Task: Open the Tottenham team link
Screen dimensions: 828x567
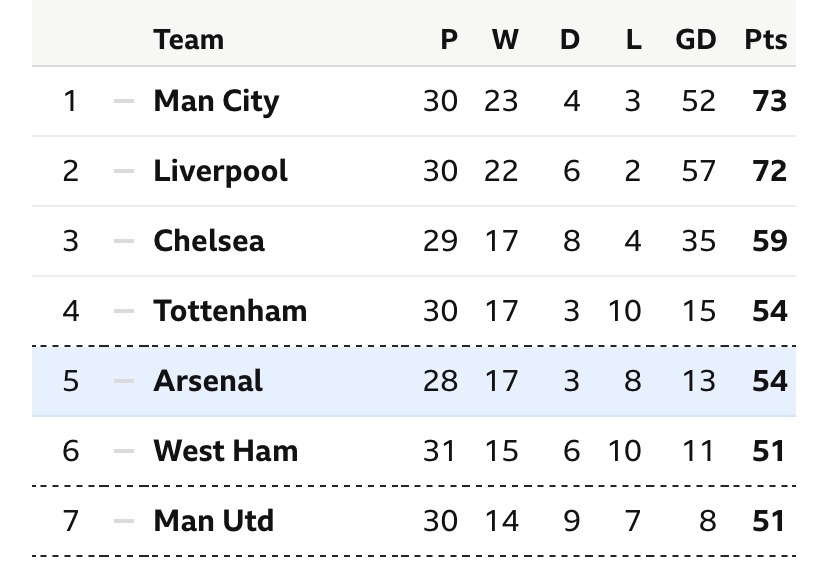Action: (230, 311)
